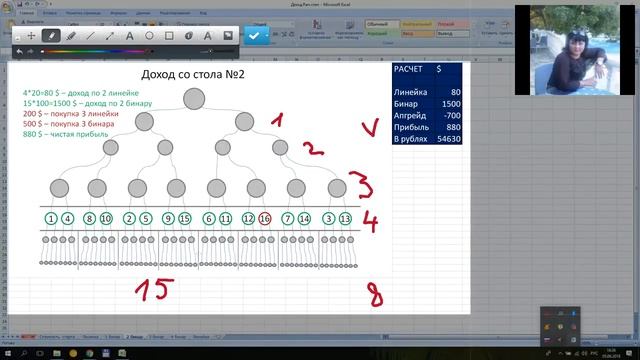The width and height of the screenshot is (640, 360).
Task: Confirm capture with blue checkmark button
Action: click(254, 36)
